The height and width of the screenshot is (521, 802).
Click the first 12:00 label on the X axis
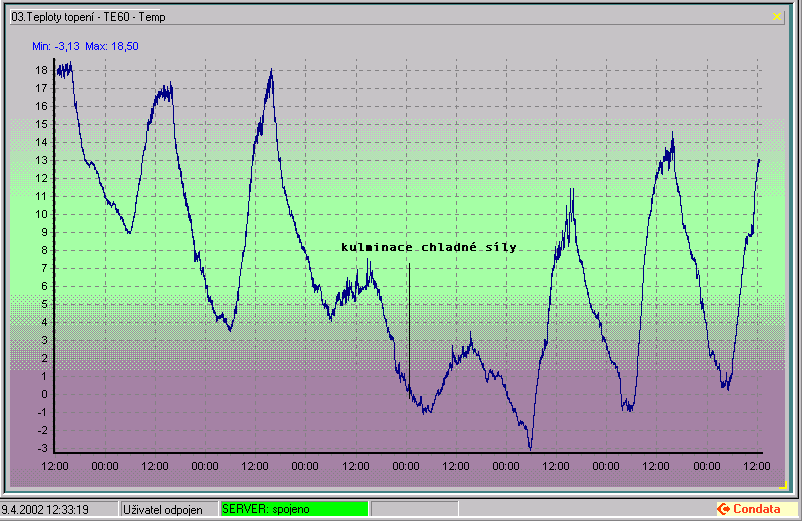click(x=54, y=466)
